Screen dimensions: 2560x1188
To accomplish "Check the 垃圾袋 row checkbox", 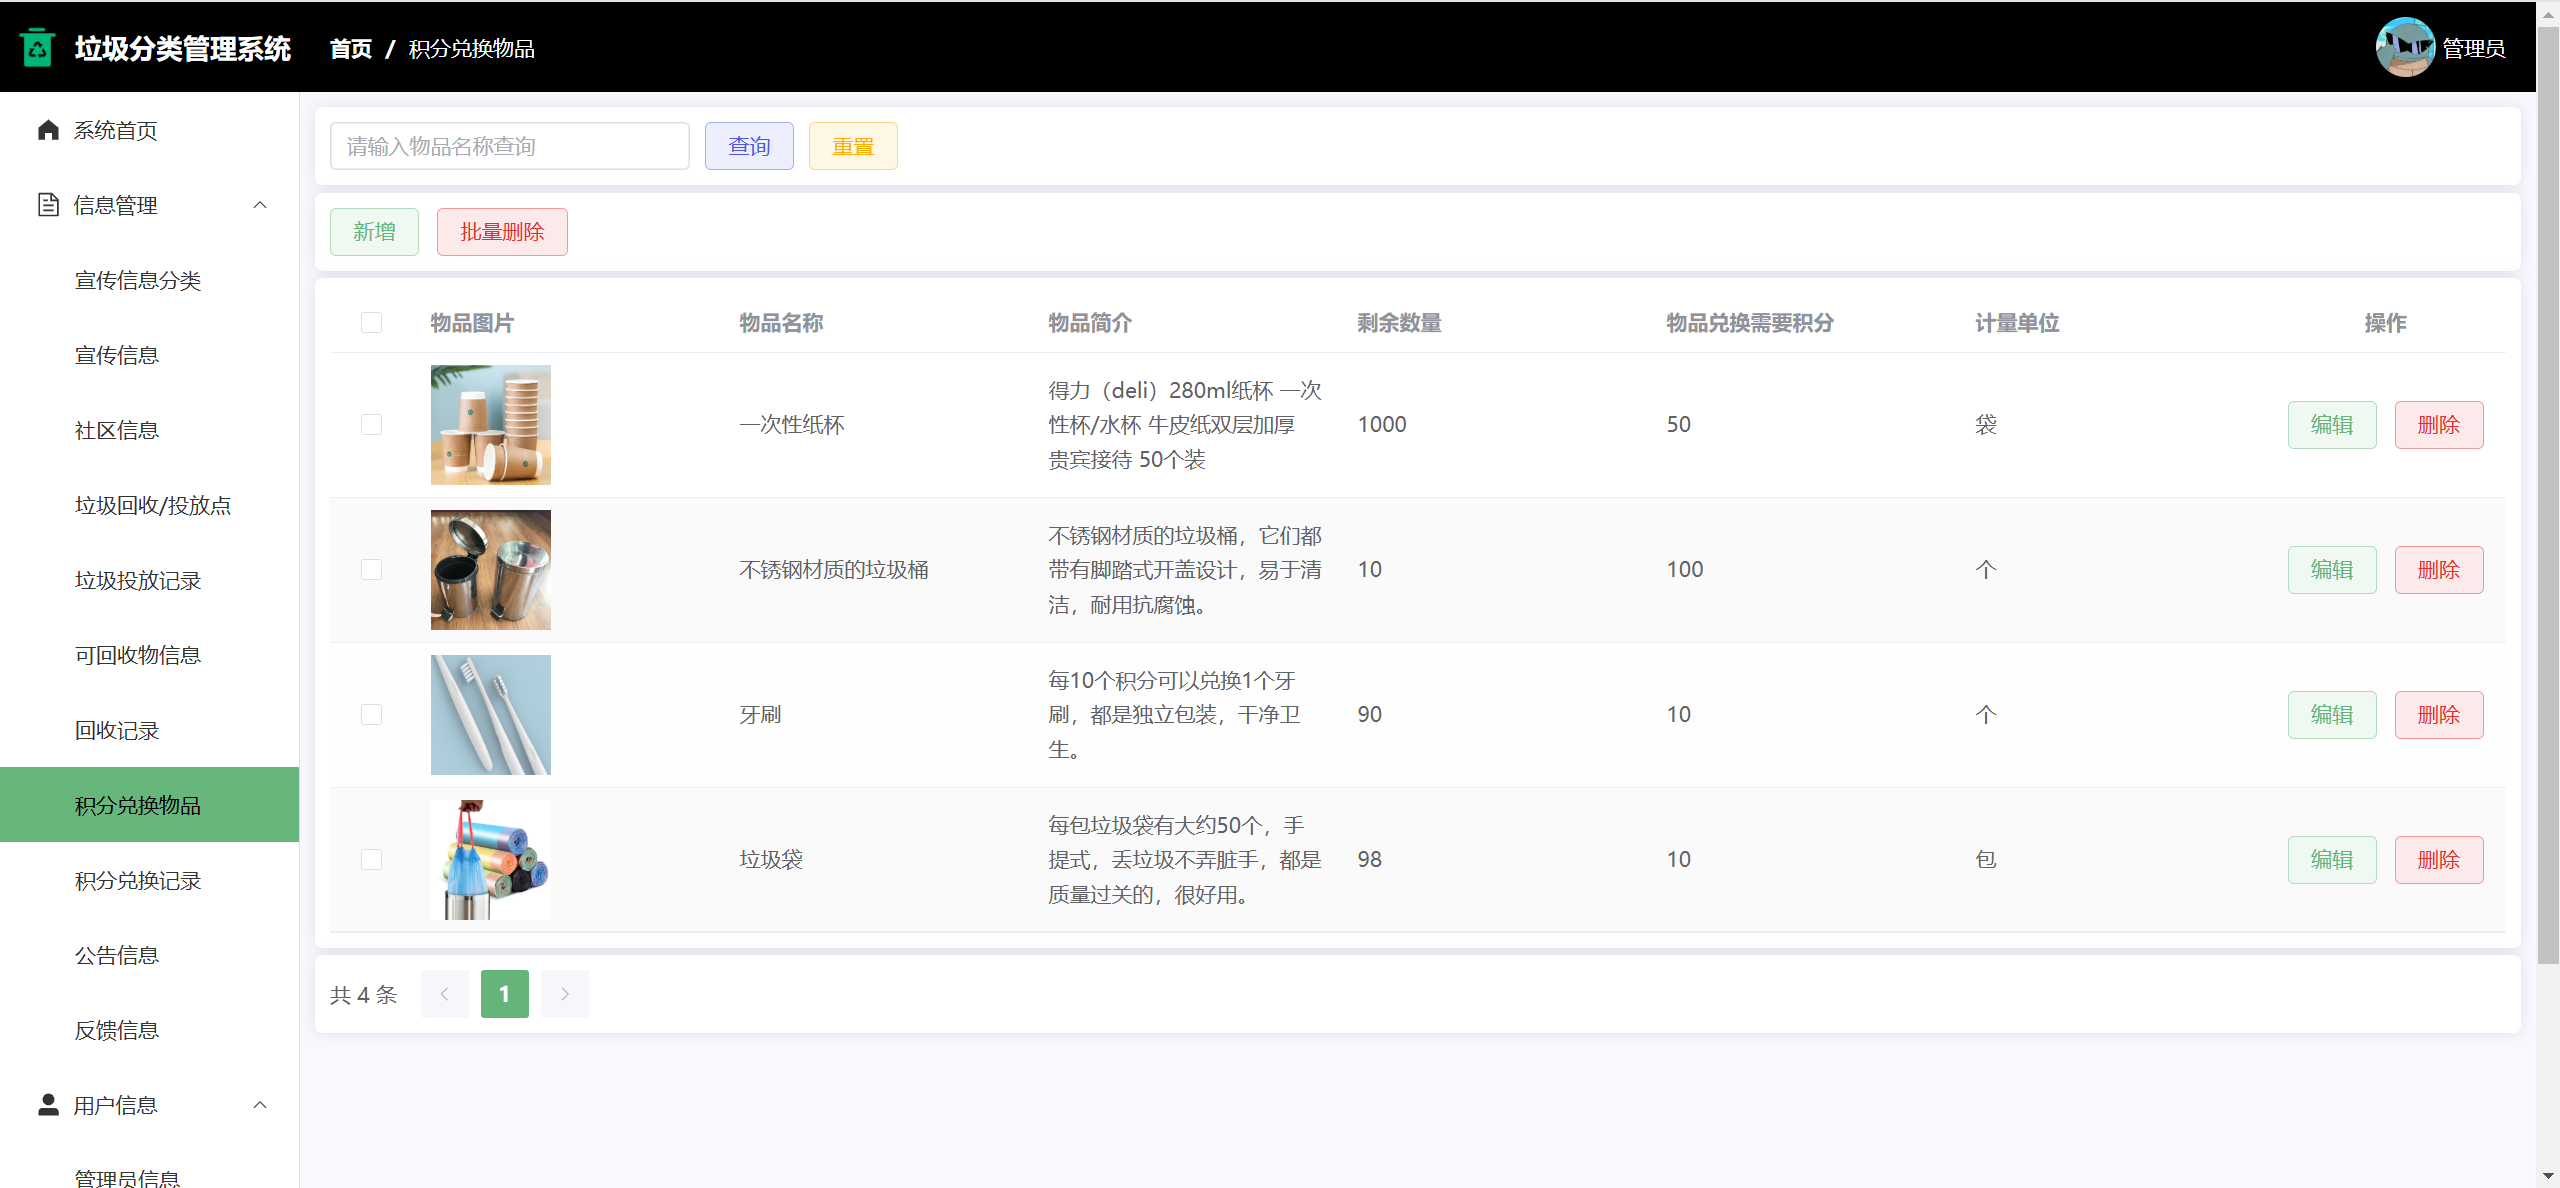I will [371, 860].
